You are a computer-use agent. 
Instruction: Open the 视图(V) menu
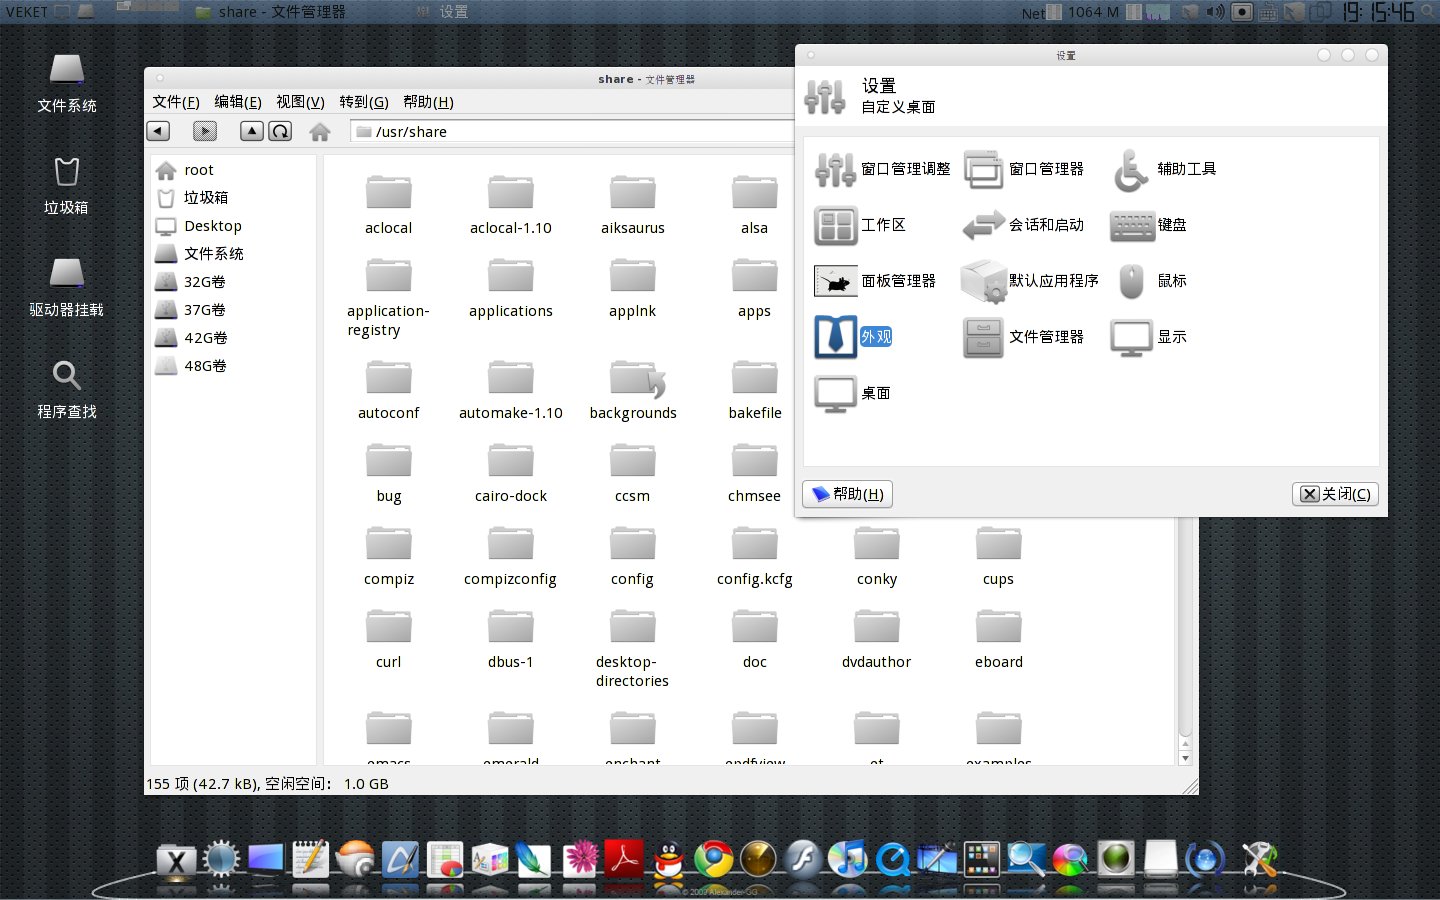(300, 102)
